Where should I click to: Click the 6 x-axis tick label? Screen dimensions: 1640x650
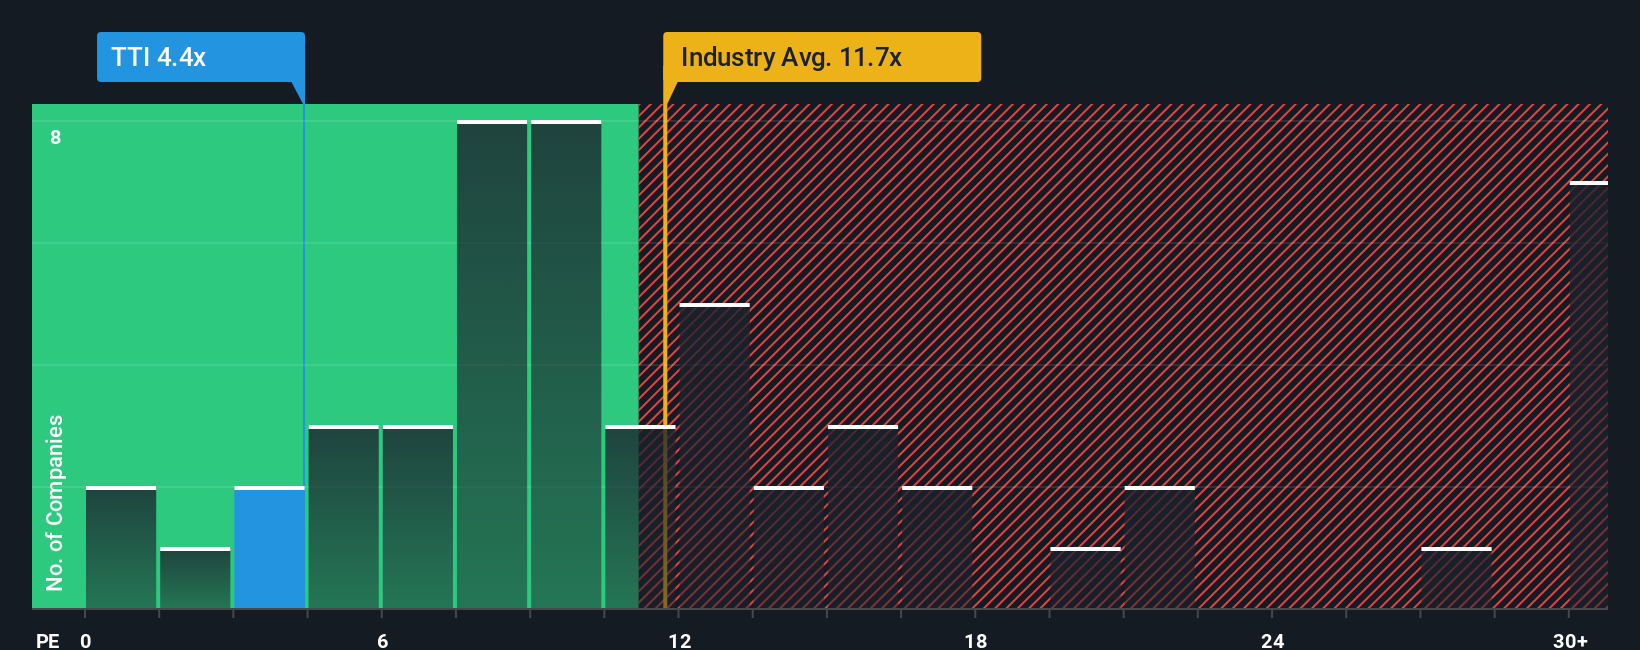pyautogui.click(x=383, y=641)
